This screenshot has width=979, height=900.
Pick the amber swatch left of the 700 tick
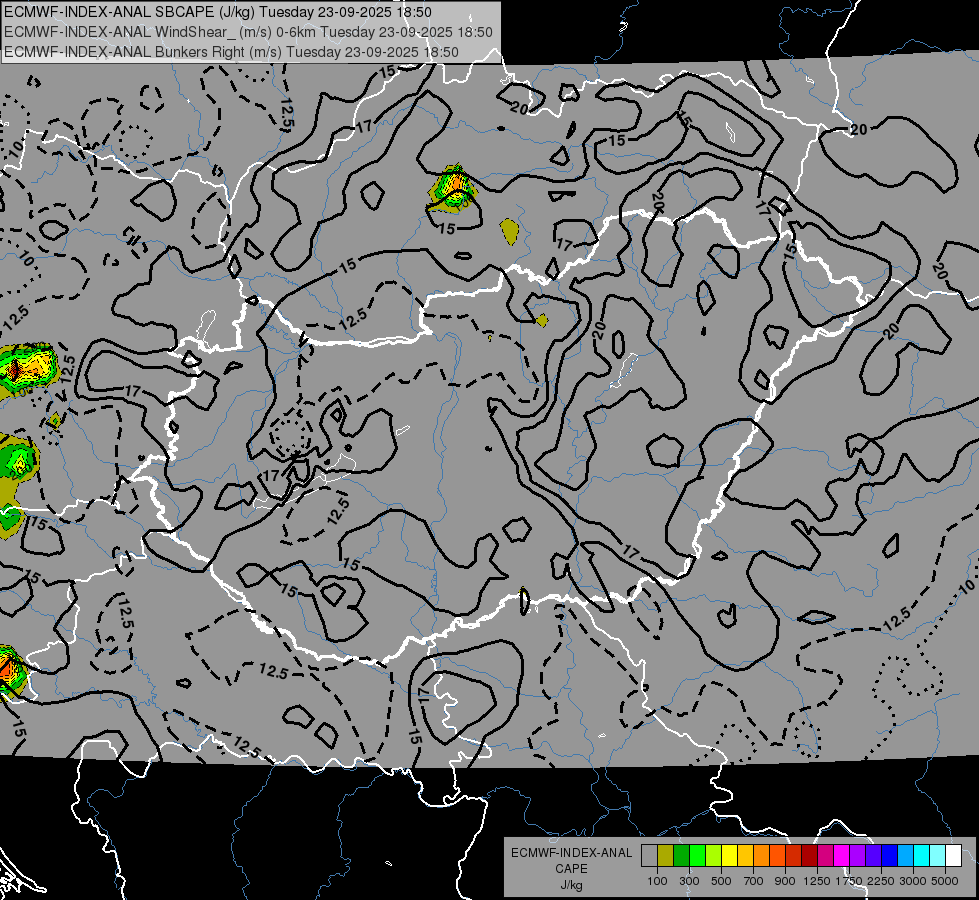click(x=745, y=856)
